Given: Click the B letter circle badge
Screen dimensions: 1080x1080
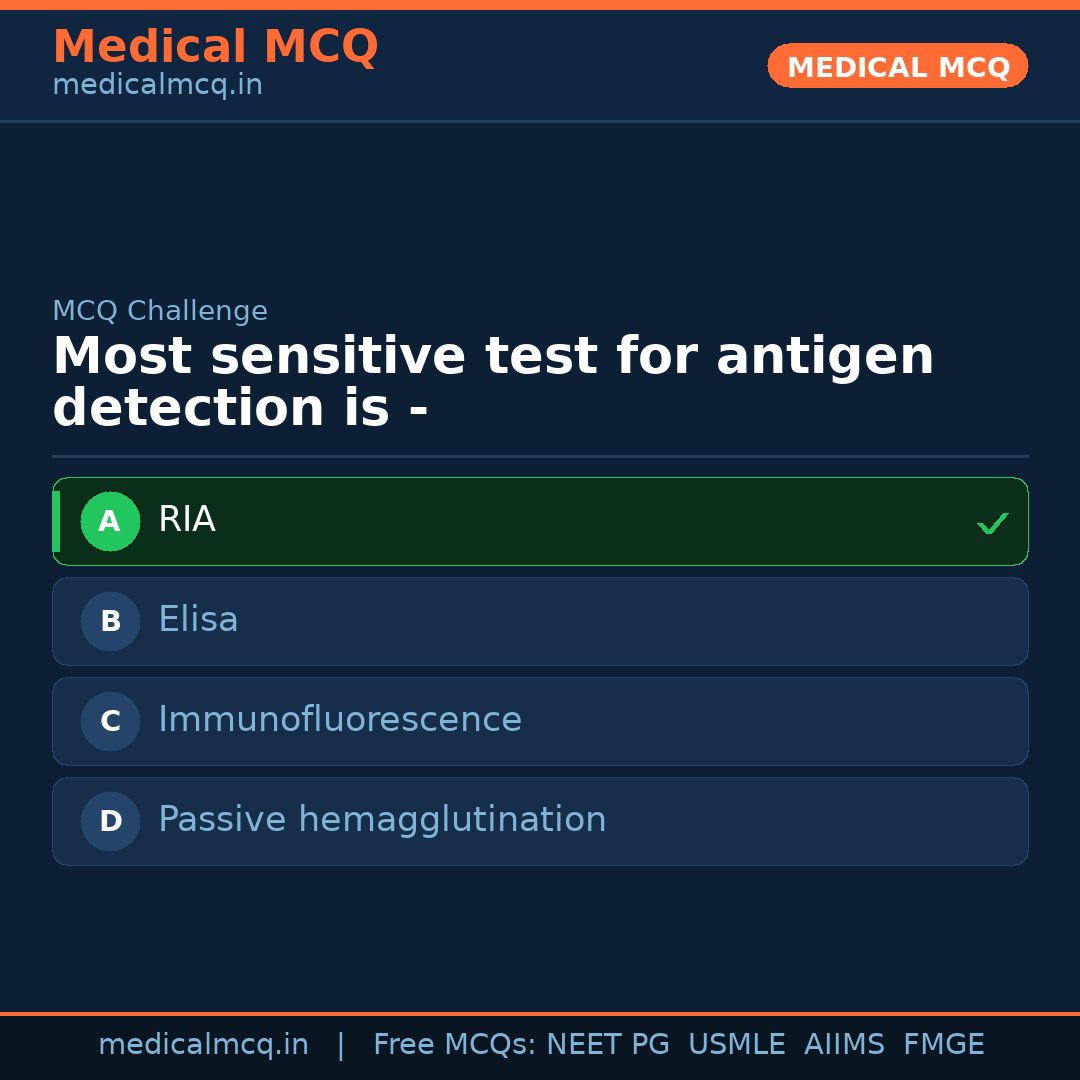Looking at the screenshot, I should [110, 621].
